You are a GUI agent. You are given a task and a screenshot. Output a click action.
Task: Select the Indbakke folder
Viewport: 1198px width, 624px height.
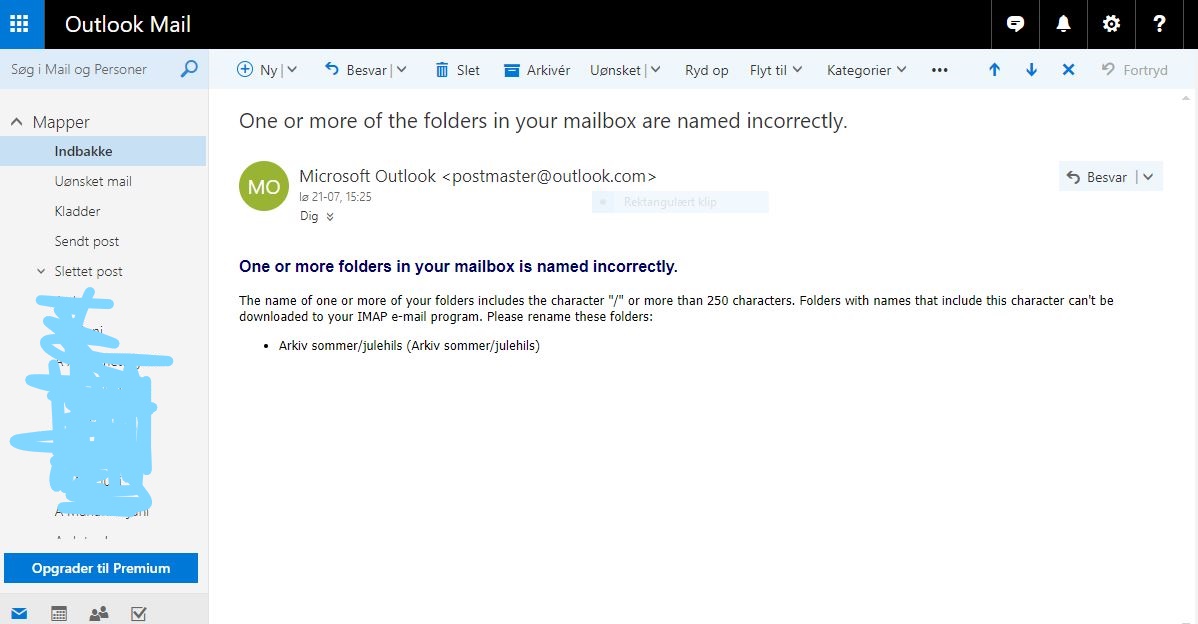(x=103, y=151)
